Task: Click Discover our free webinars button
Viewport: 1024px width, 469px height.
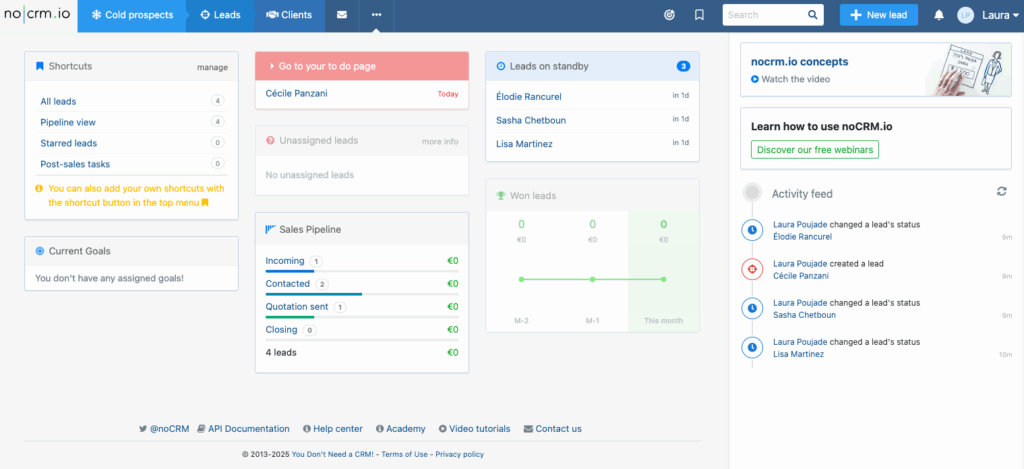Action: (x=814, y=150)
